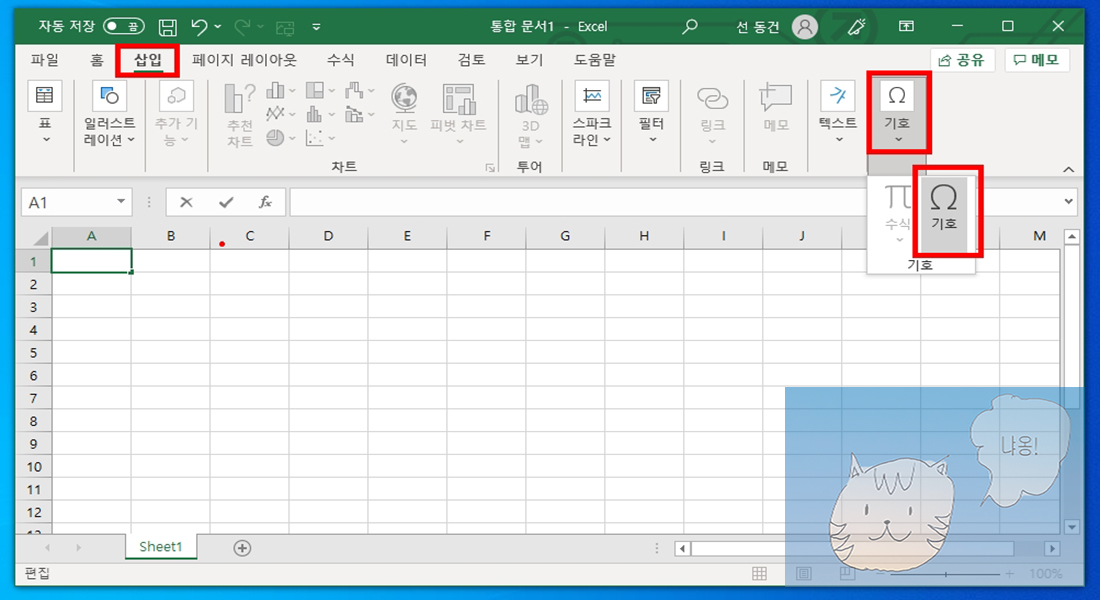Switch to 페이지 레이아웃 tab

click(x=244, y=60)
